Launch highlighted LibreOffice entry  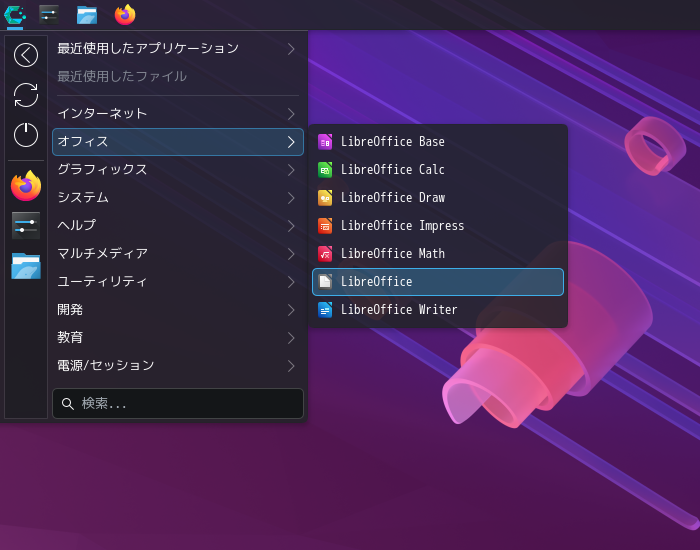pos(438,282)
